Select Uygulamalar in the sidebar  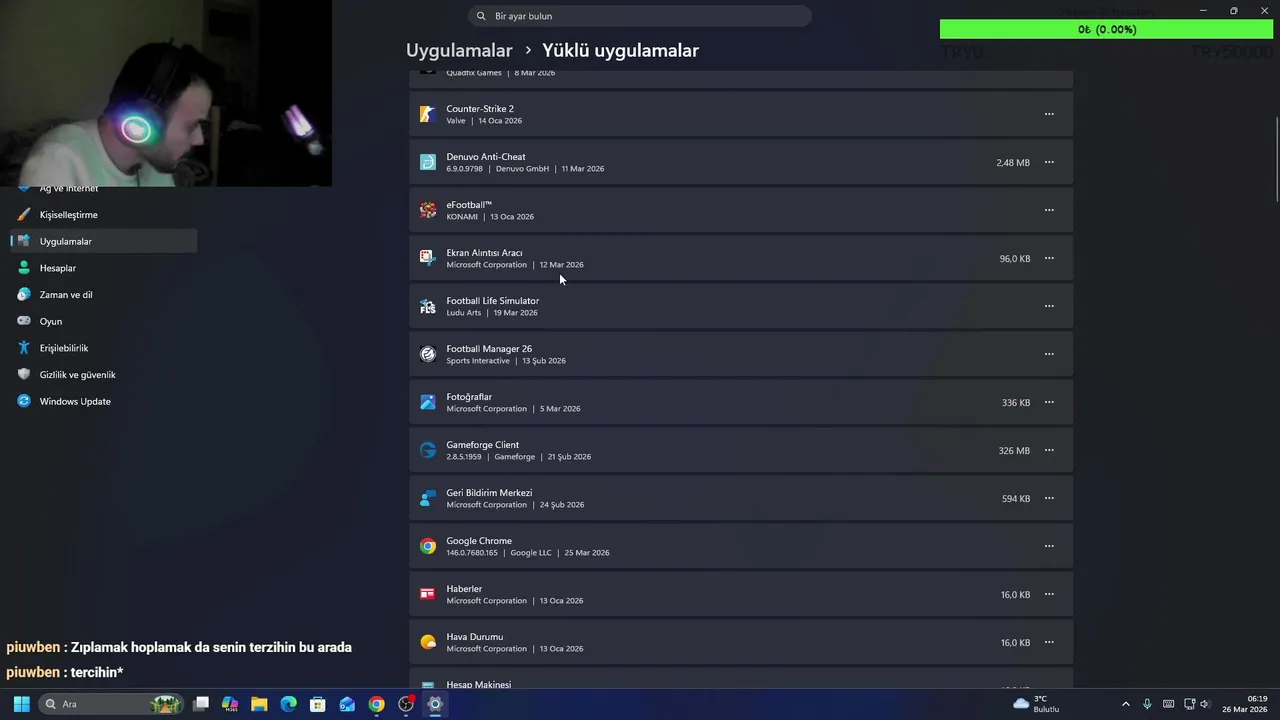tap(103, 241)
